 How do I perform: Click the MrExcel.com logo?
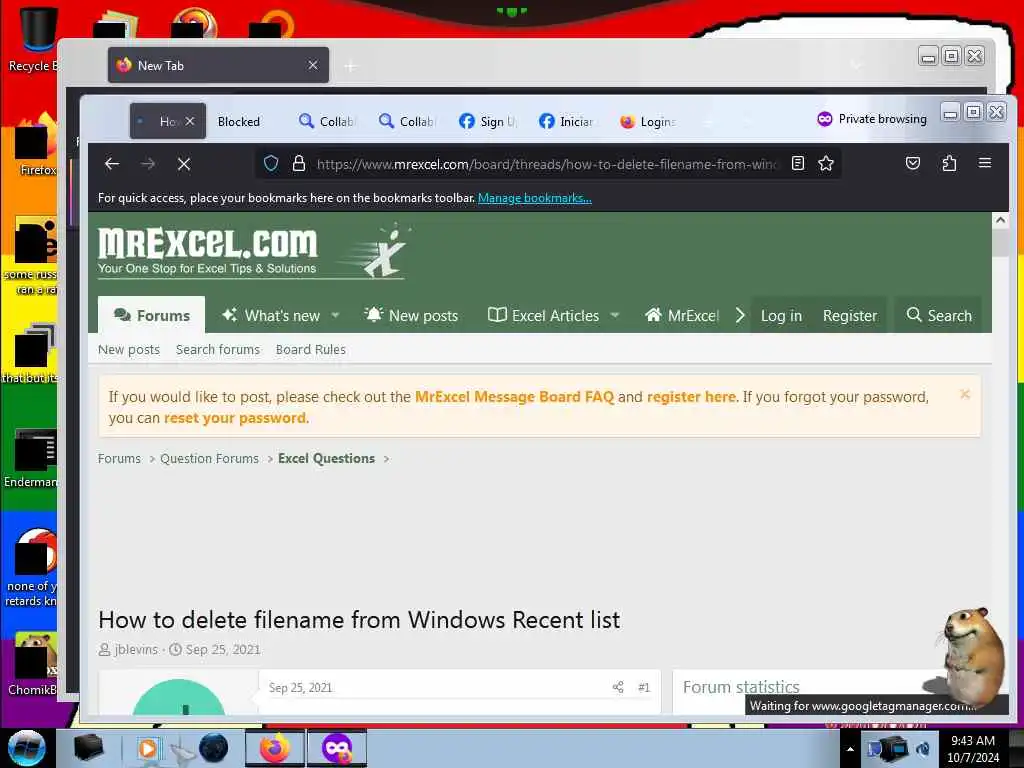[x=251, y=251]
